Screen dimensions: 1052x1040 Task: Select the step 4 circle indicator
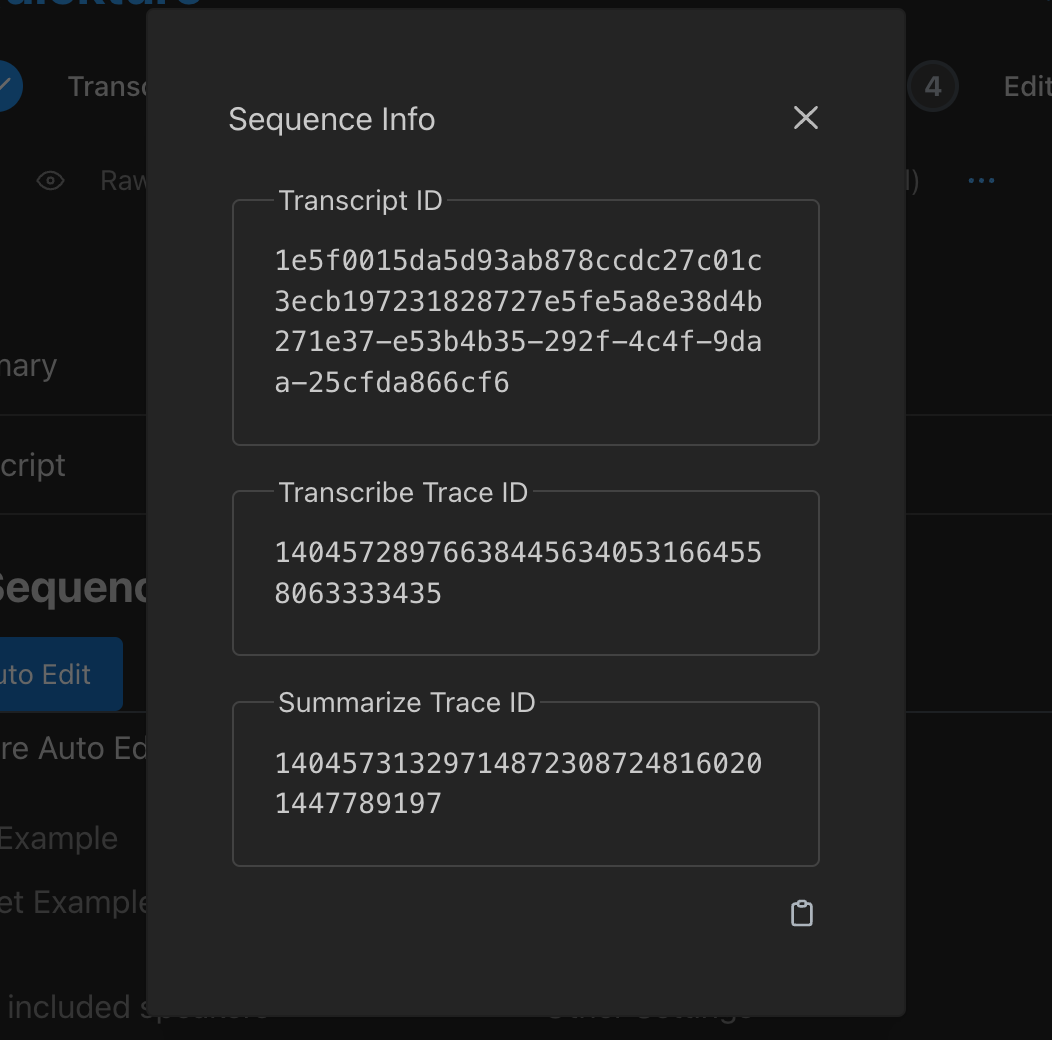tap(932, 87)
